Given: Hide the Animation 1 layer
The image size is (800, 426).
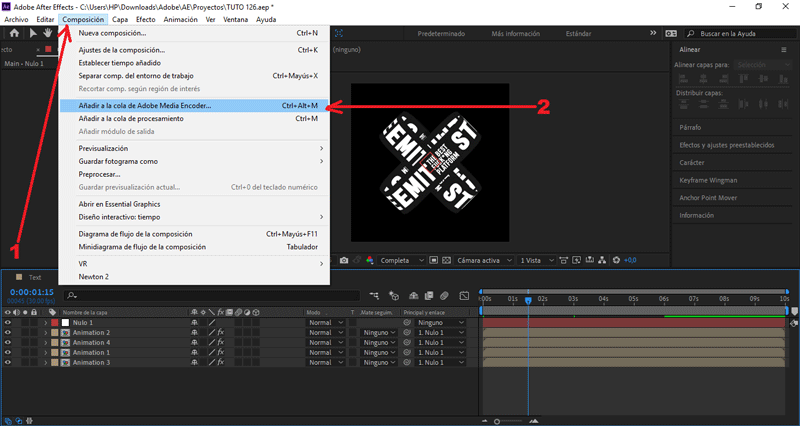Looking at the screenshot, I should [x=8, y=353].
